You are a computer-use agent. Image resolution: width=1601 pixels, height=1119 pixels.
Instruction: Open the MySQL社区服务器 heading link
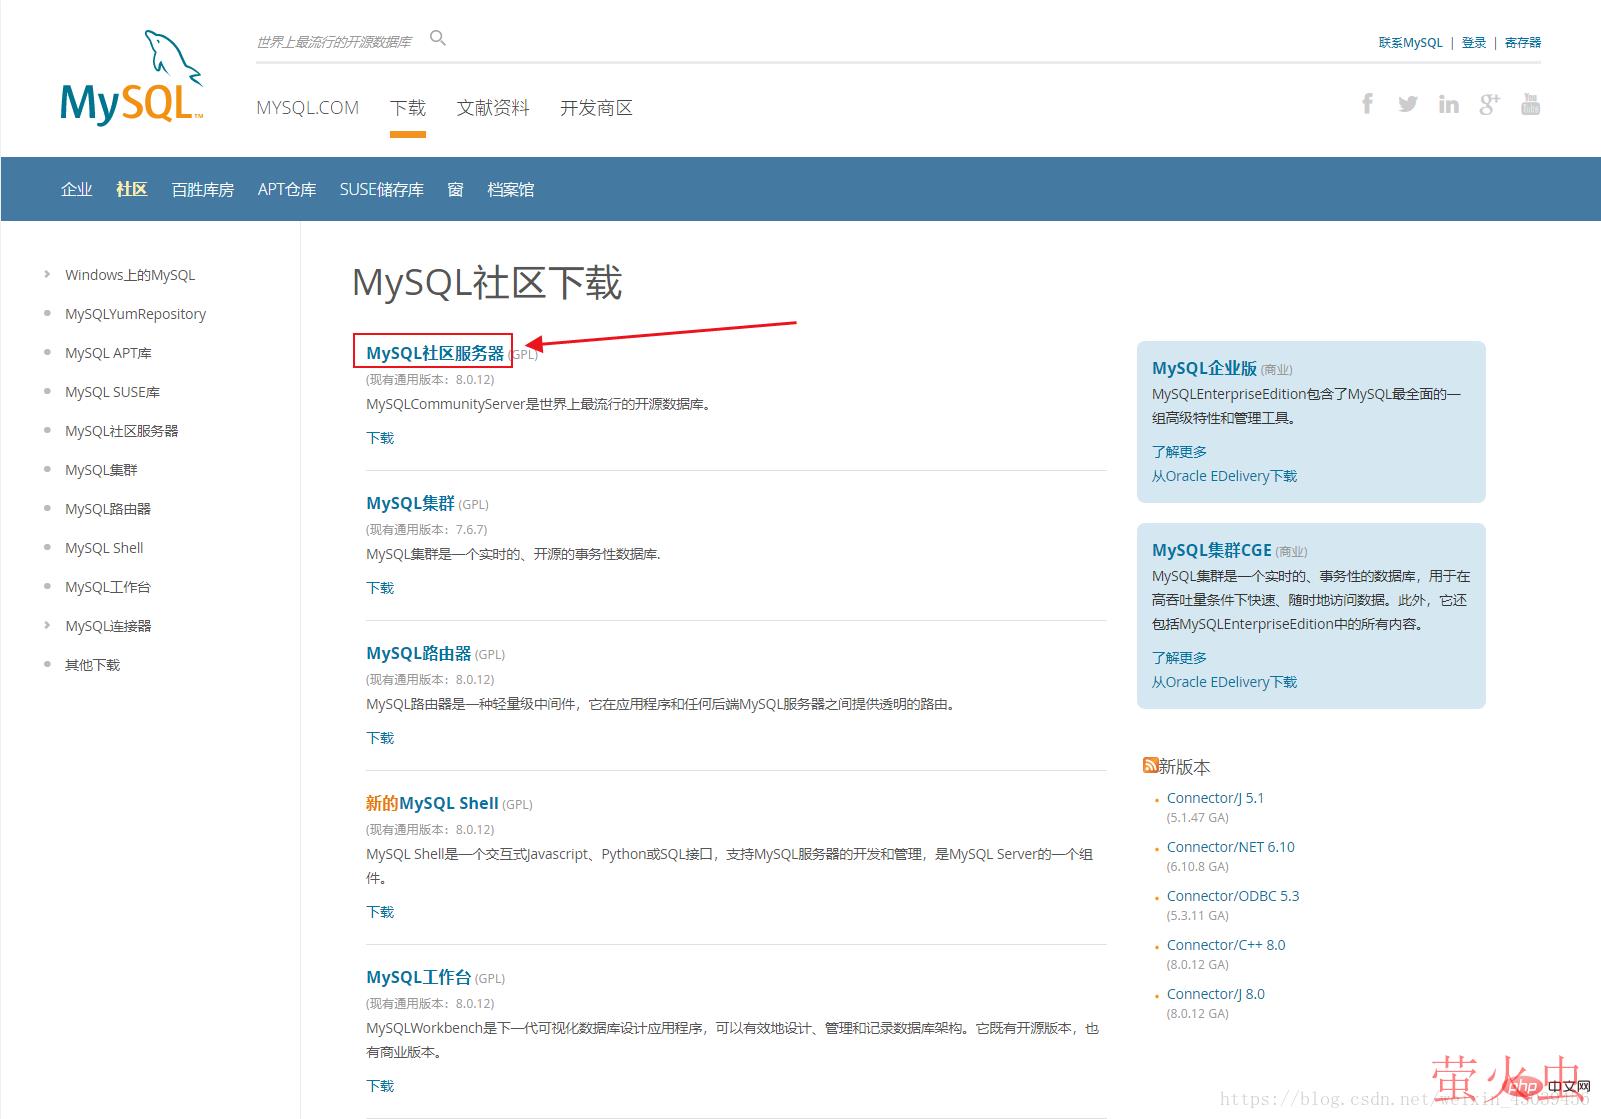435,353
